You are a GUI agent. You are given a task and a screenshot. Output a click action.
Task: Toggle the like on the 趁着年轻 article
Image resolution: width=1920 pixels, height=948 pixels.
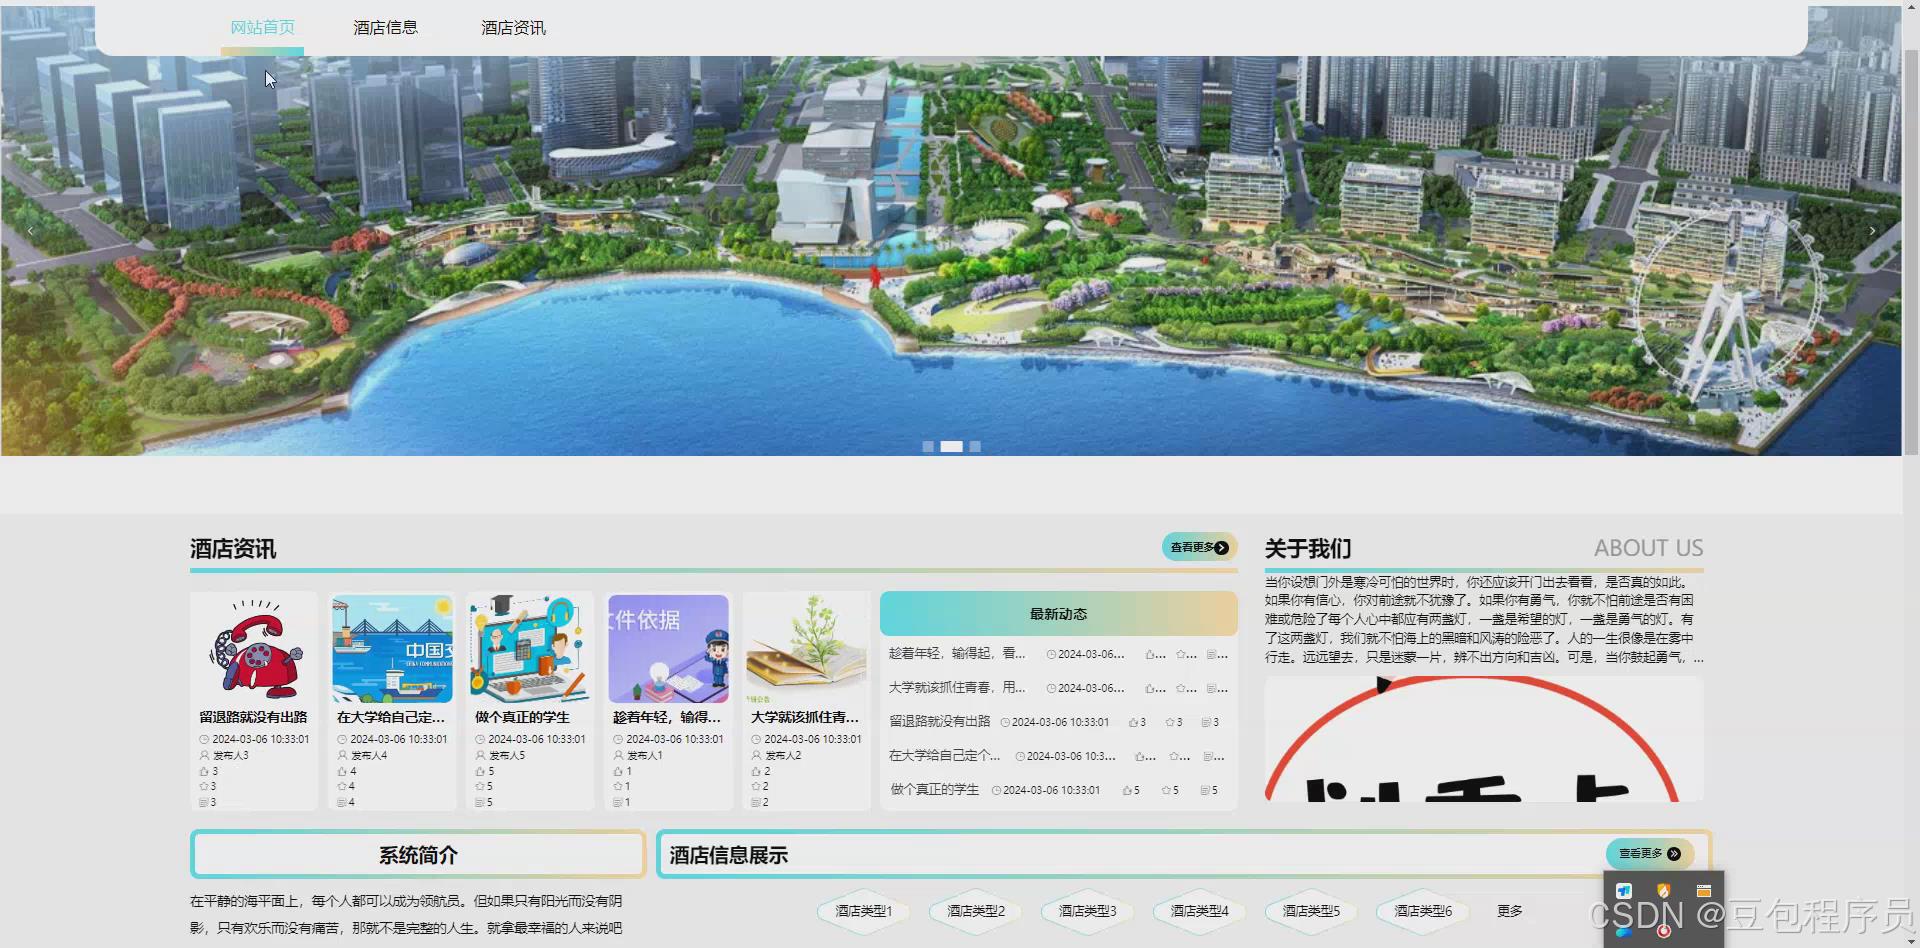click(1150, 655)
